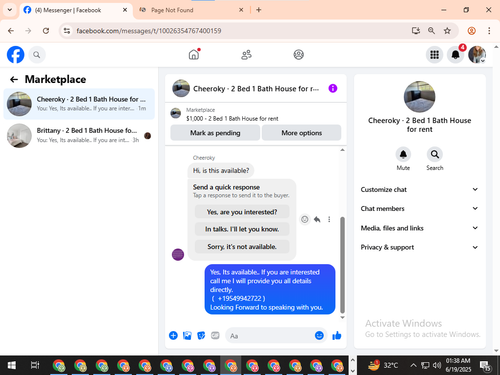Search within the conversation magnifier icon
500x375 pixels.
click(435, 154)
